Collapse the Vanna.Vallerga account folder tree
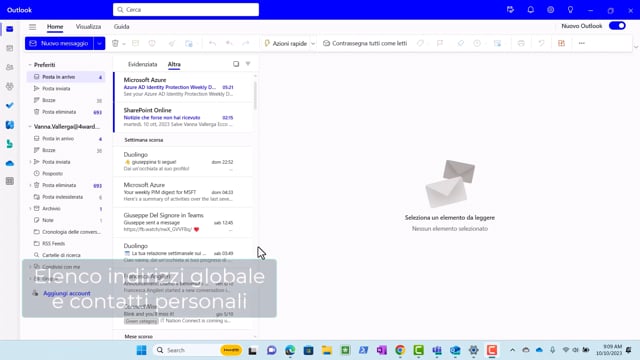This screenshot has height=360, width=640. click(30, 127)
